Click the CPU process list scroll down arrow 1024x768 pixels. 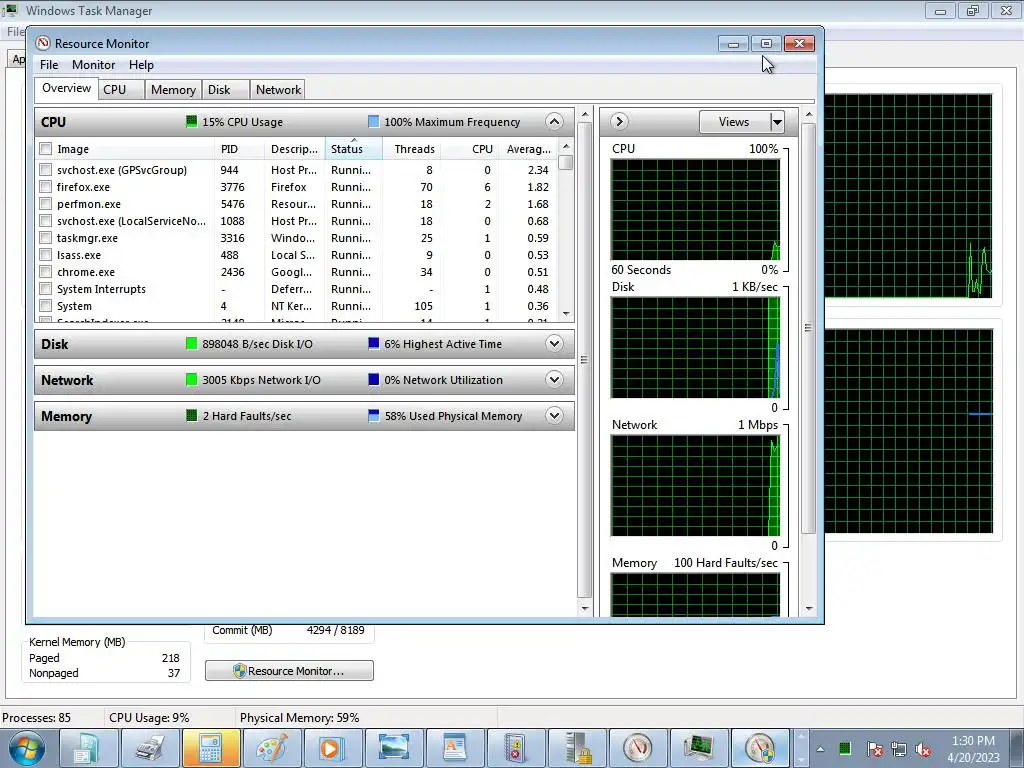566,313
